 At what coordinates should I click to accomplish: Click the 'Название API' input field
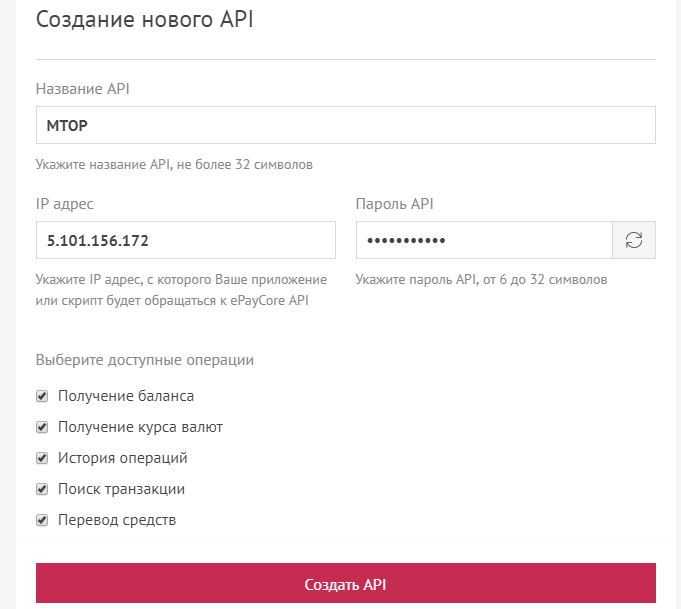(345, 125)
